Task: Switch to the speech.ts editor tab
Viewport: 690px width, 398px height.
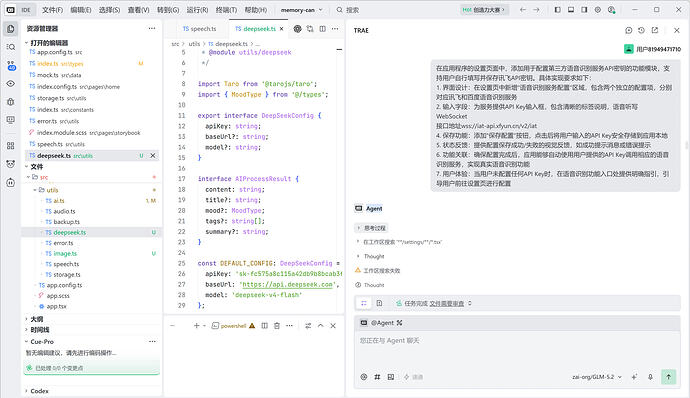Action: 199,29
